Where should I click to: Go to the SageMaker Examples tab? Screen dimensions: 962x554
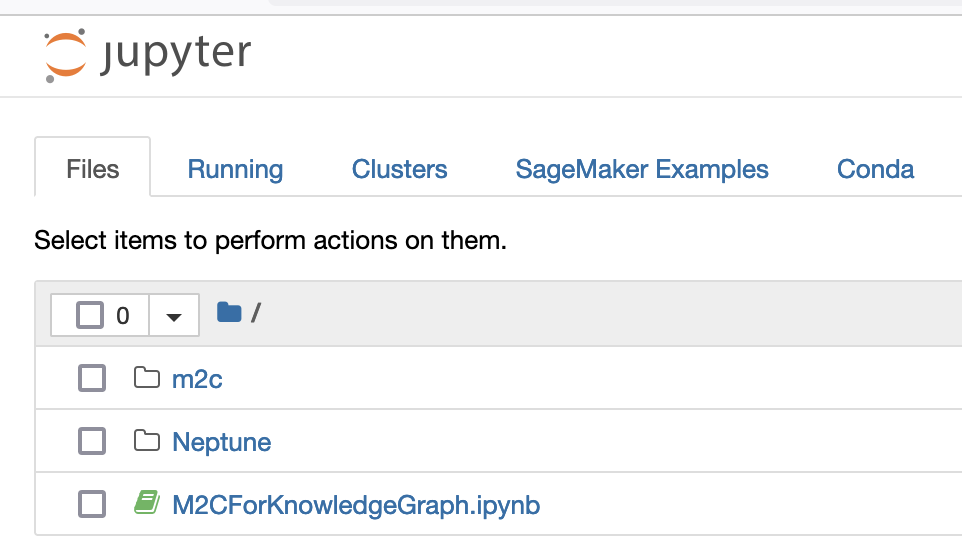pyautogui.click(x=642, y=169)
